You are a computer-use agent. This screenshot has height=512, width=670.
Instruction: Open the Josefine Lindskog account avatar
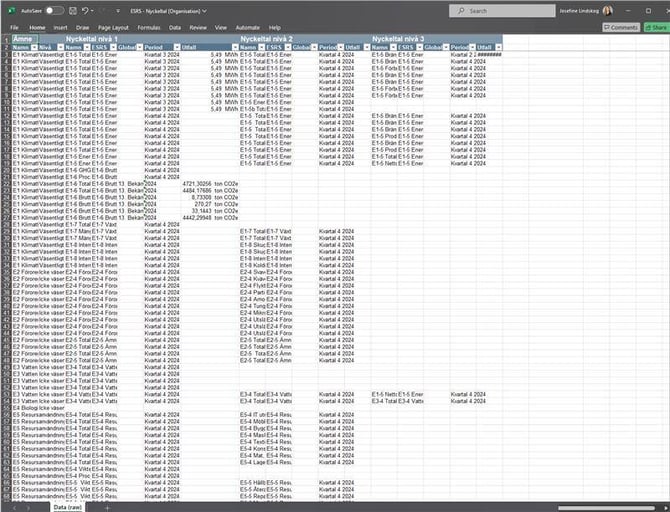tap(608, 11)
